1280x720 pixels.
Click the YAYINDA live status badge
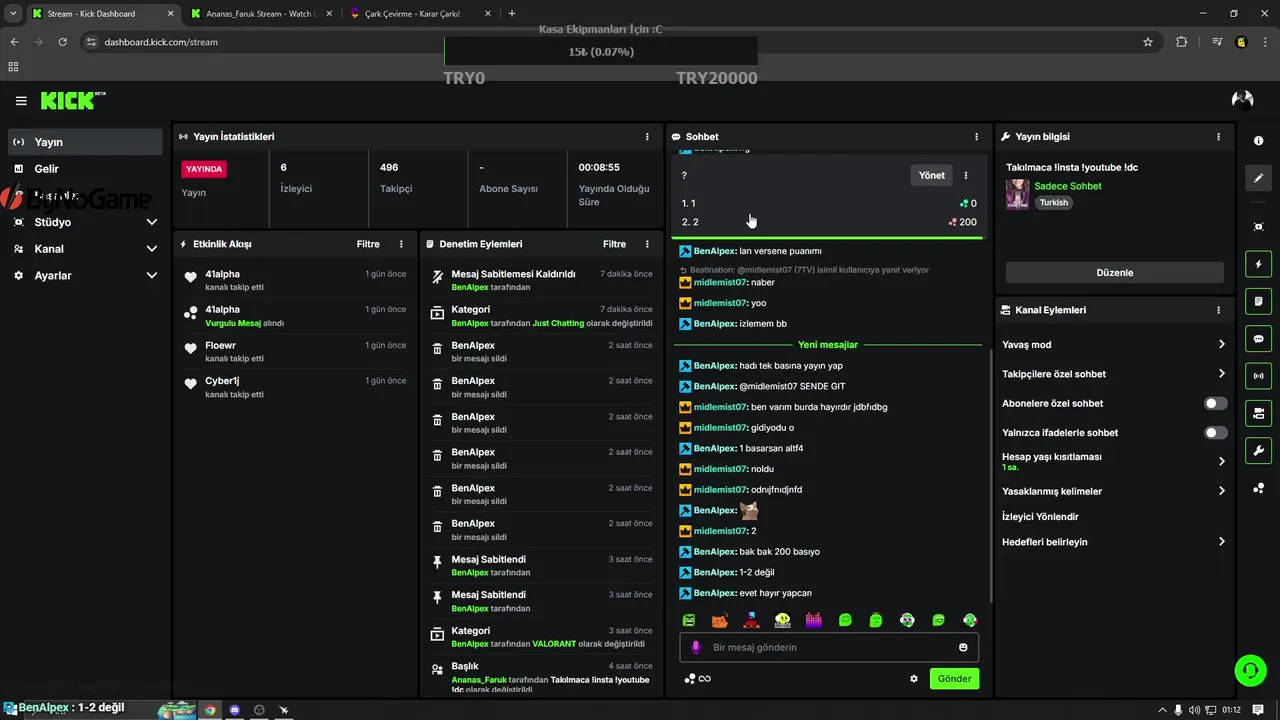coord(204,169)
